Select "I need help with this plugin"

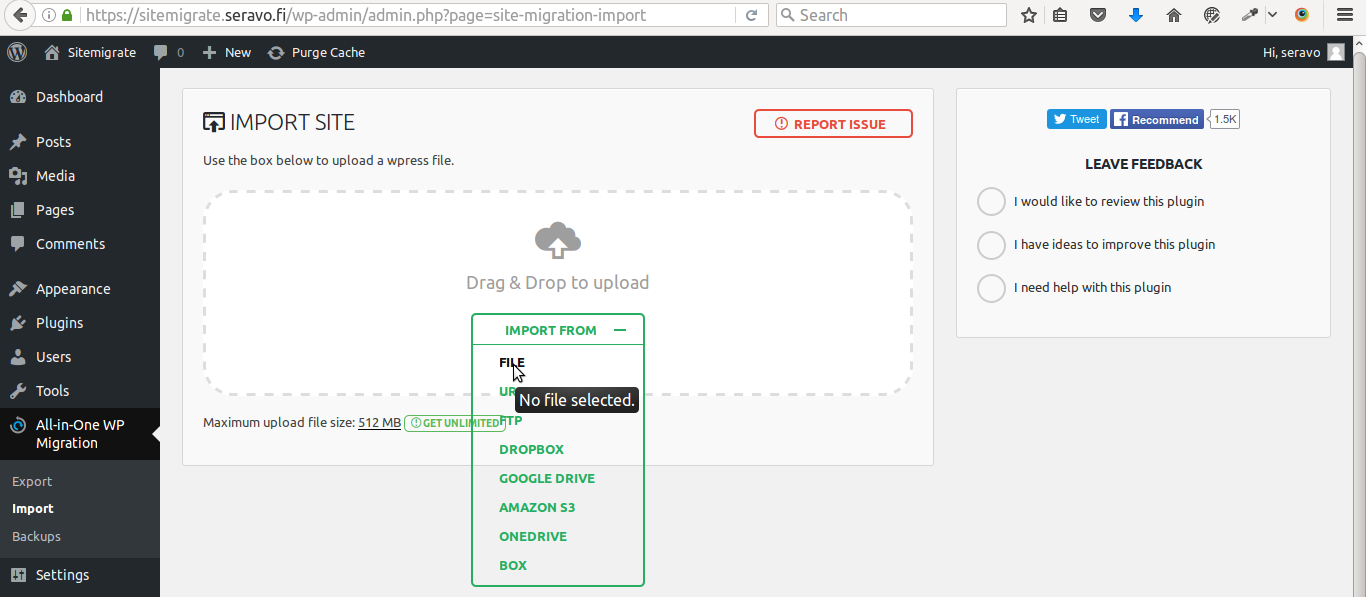point(991,288)
